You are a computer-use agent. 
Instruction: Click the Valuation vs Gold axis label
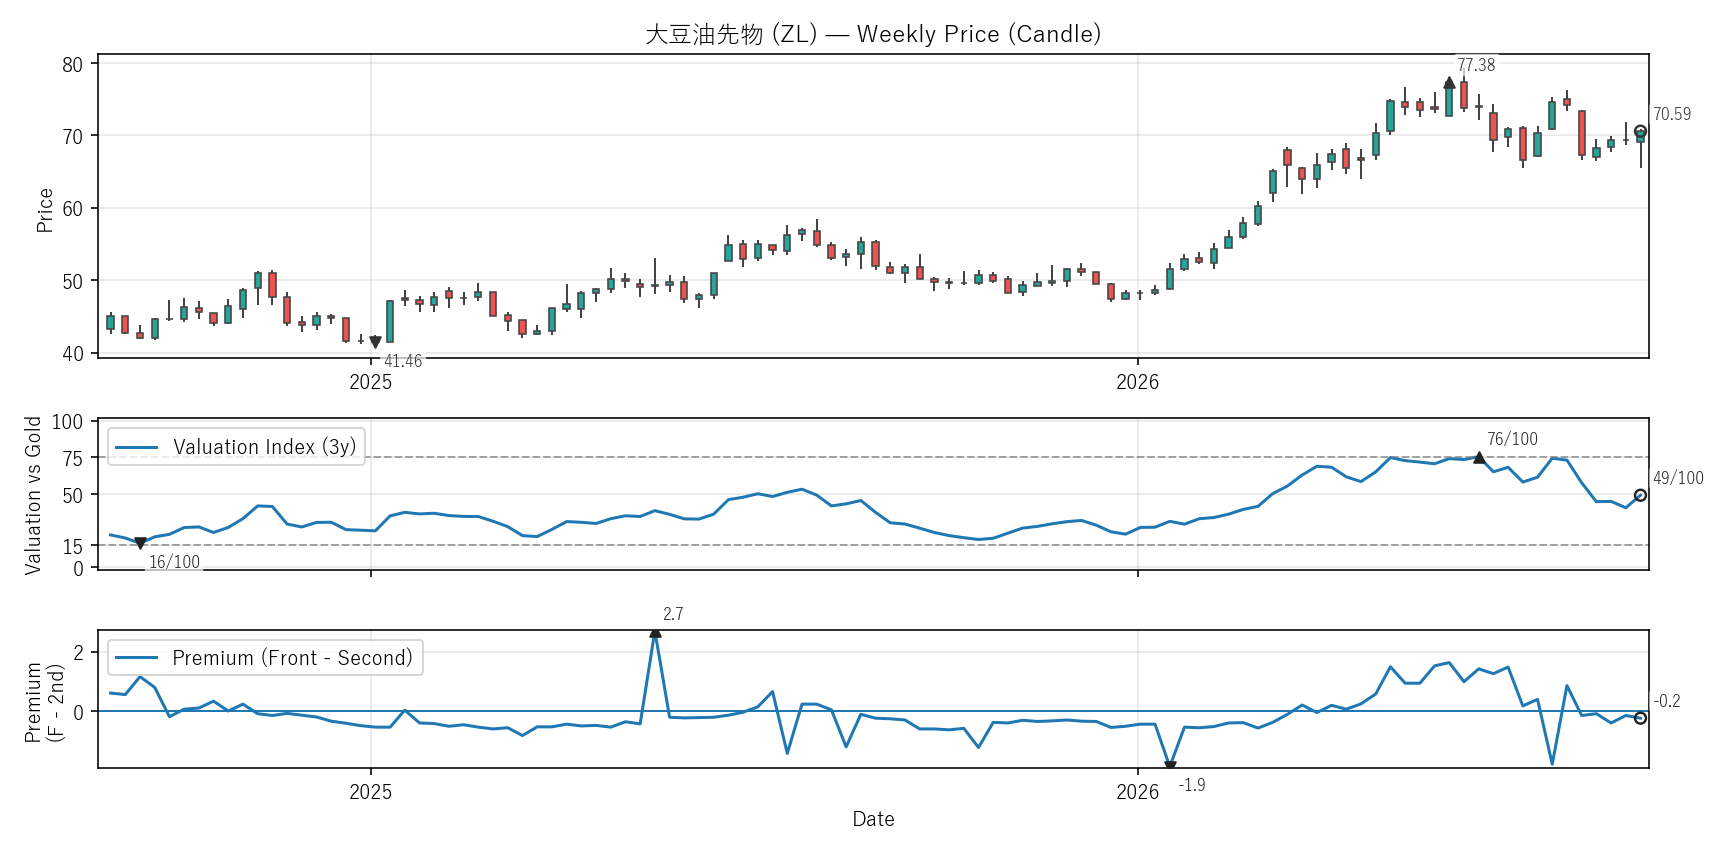click(33, 495)
